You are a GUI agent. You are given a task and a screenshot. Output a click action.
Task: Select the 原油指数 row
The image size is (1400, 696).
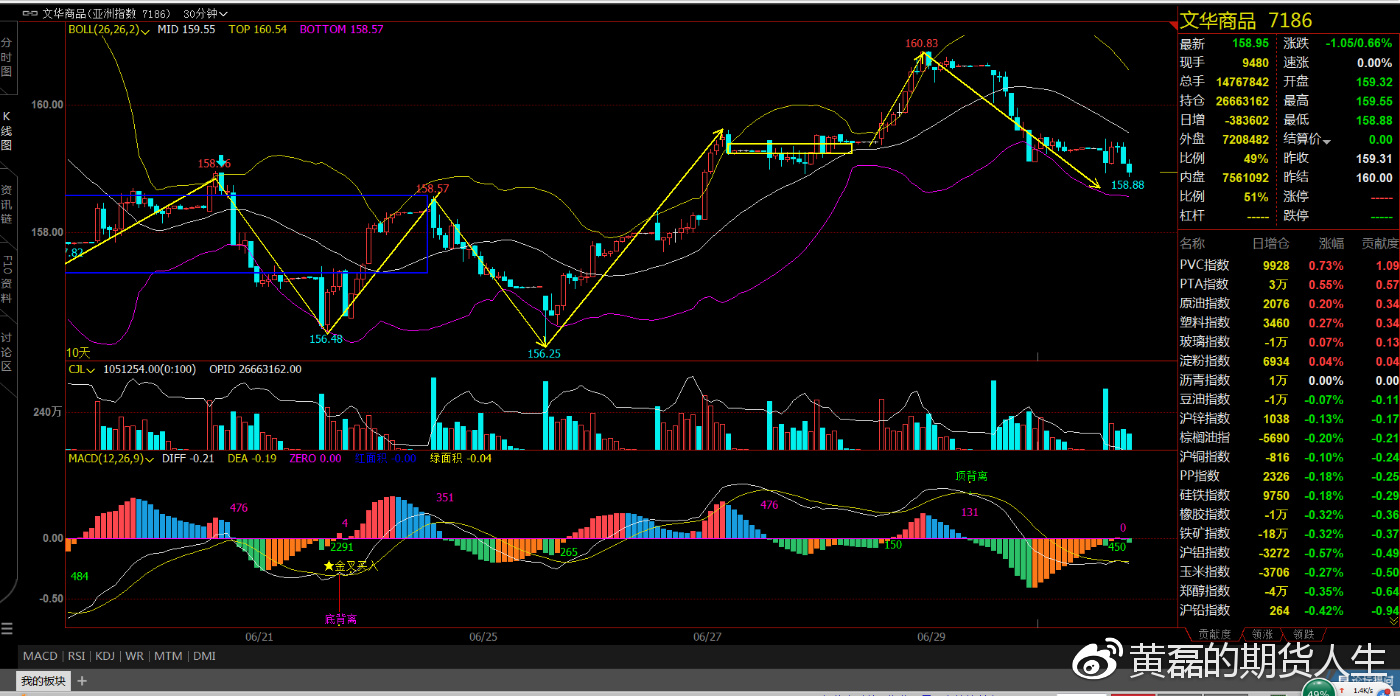(1289, 304)
